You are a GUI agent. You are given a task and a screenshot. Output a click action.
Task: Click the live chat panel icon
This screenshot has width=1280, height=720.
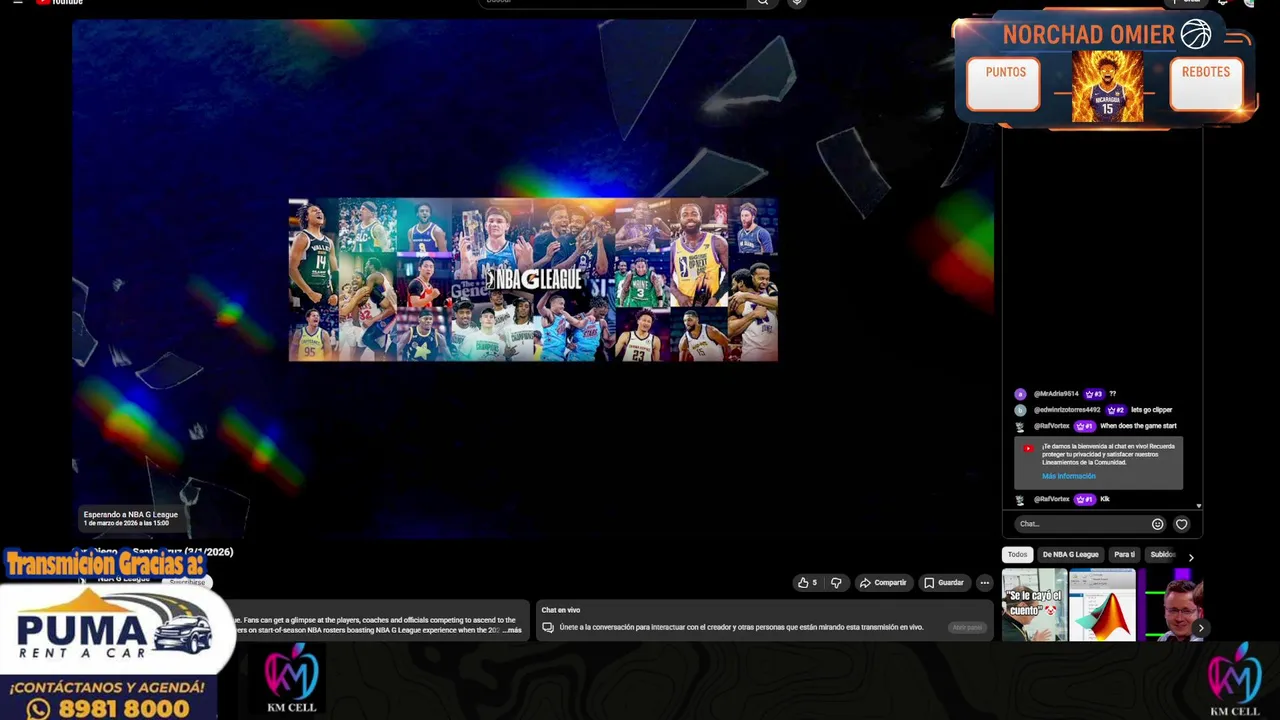(x=548, y=627)
